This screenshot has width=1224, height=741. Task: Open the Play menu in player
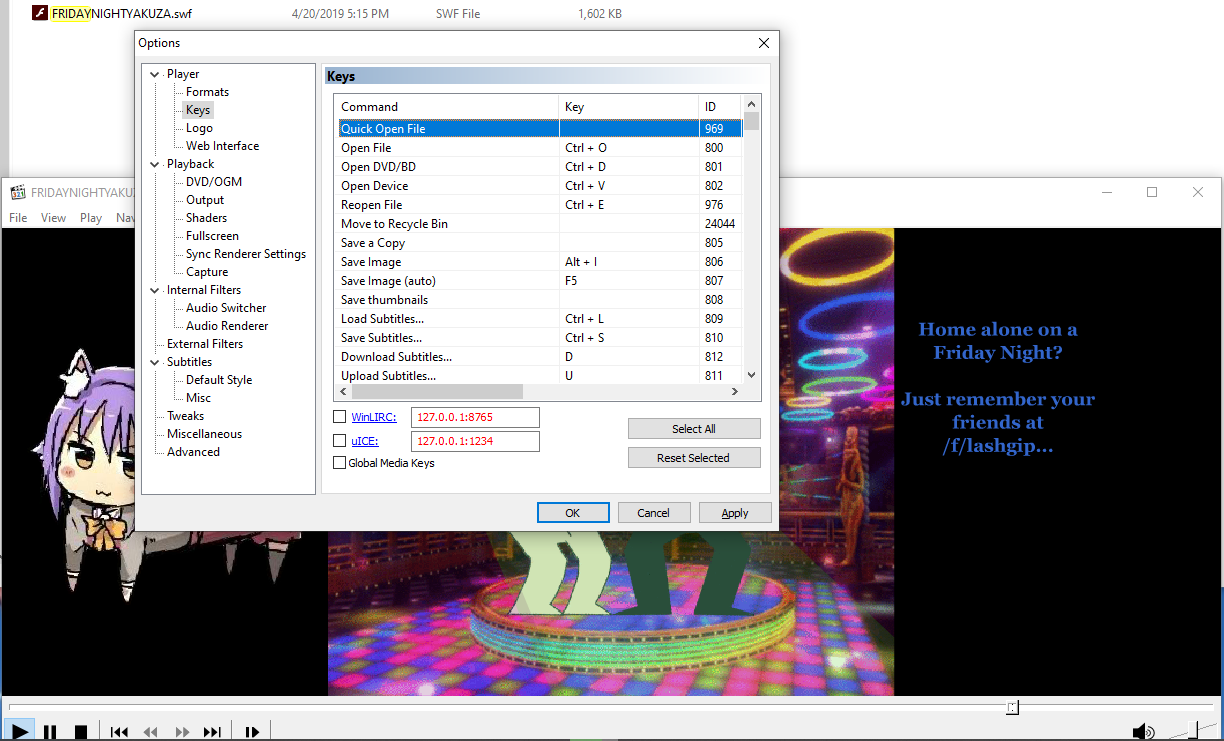91,218
